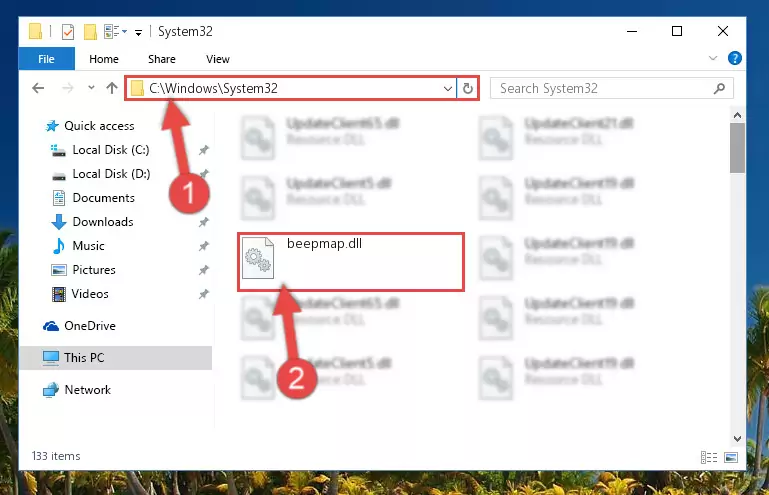Go back with the Back arrow
This screenshot has height=495, width=769.
pos(38,88)
